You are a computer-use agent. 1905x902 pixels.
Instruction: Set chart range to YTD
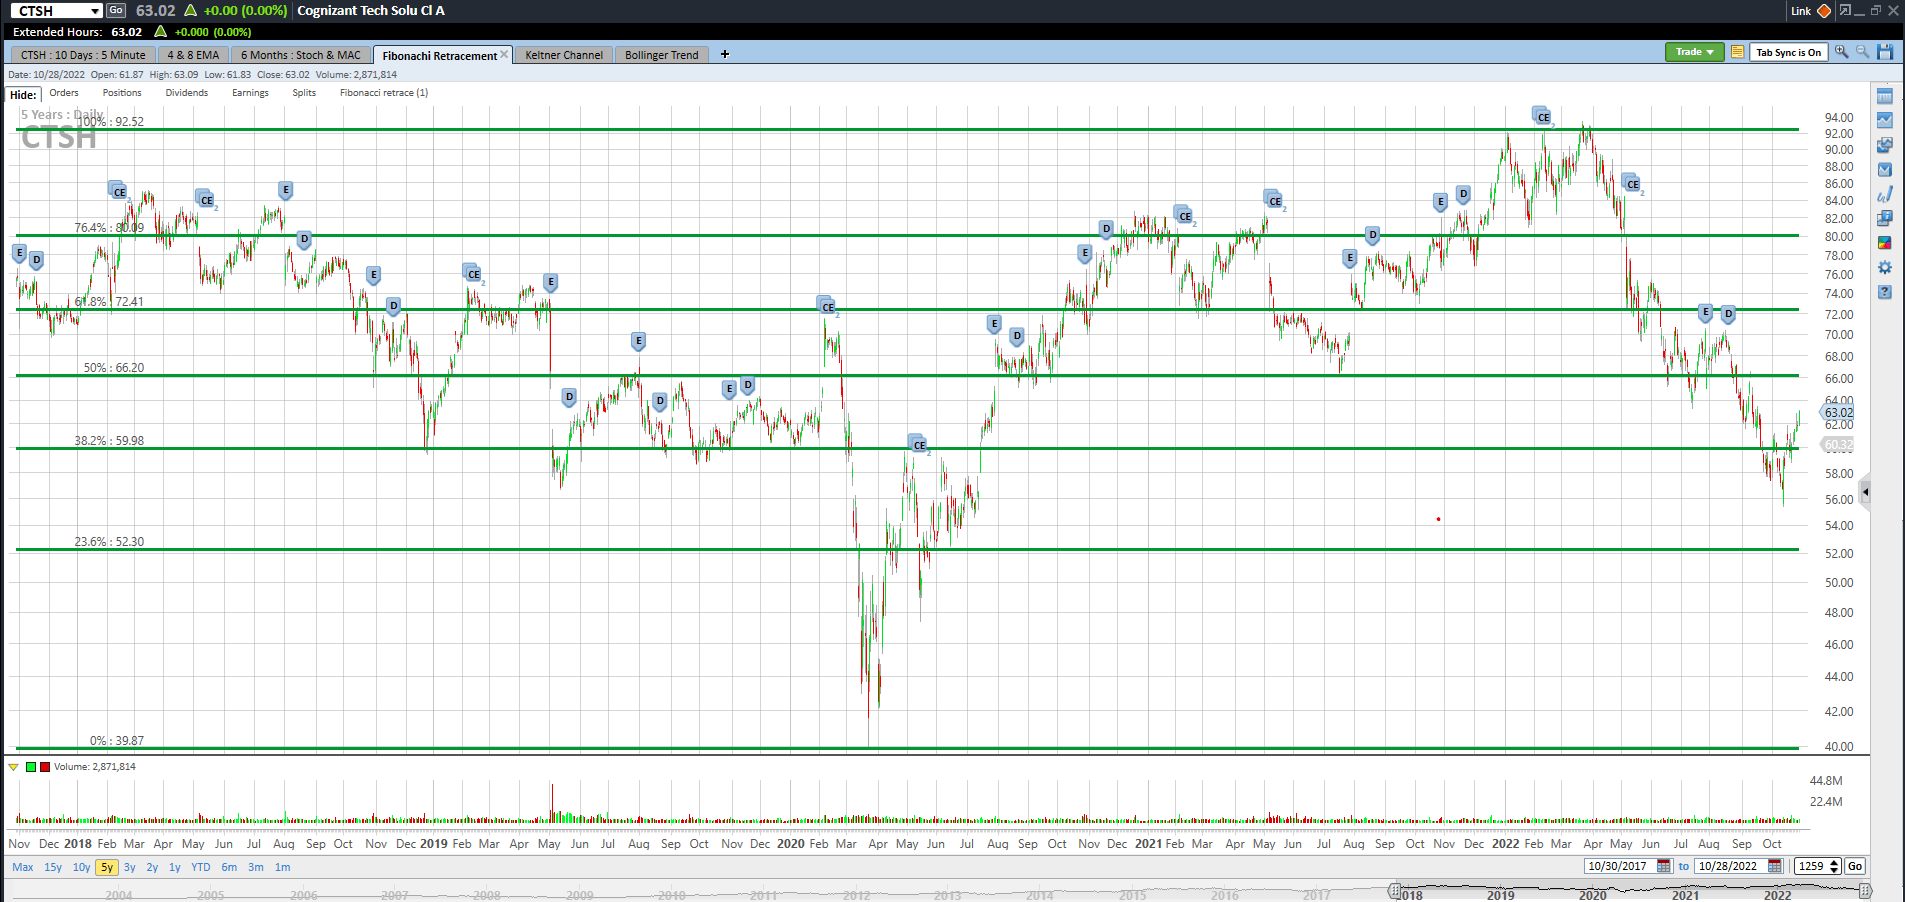pos(201,867)
